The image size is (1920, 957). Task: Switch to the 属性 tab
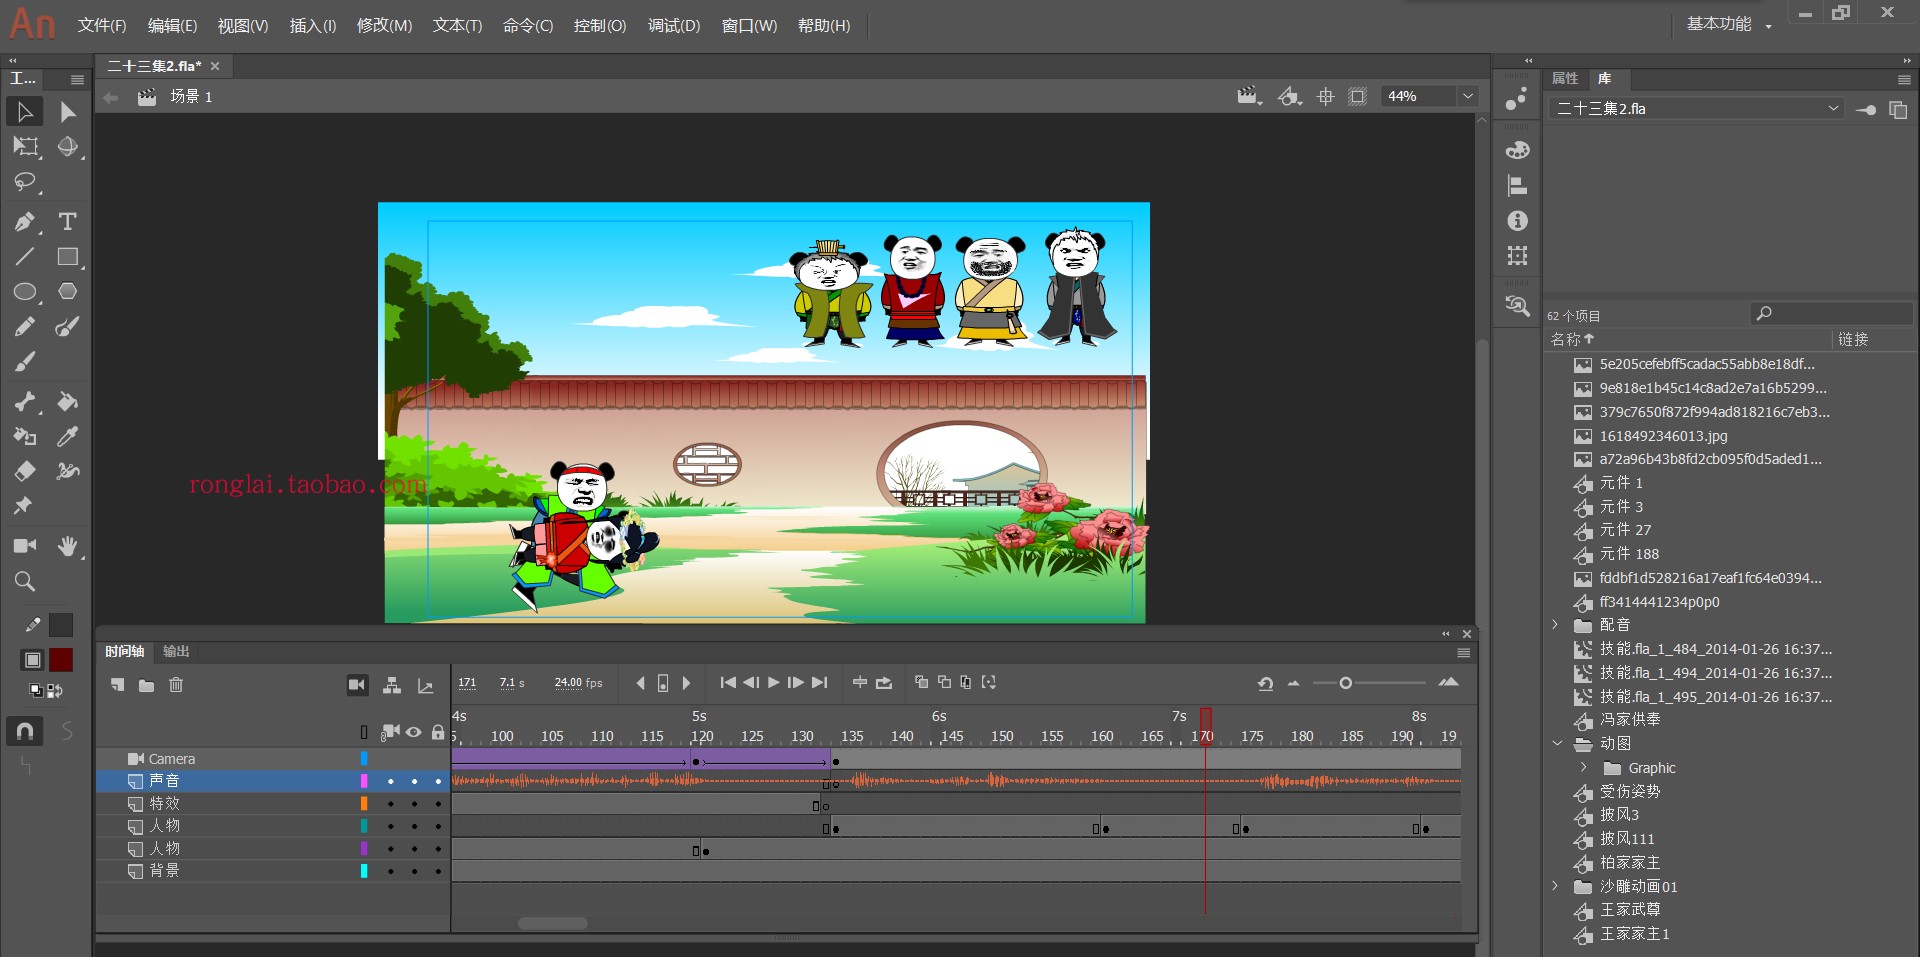(1565, 79)
